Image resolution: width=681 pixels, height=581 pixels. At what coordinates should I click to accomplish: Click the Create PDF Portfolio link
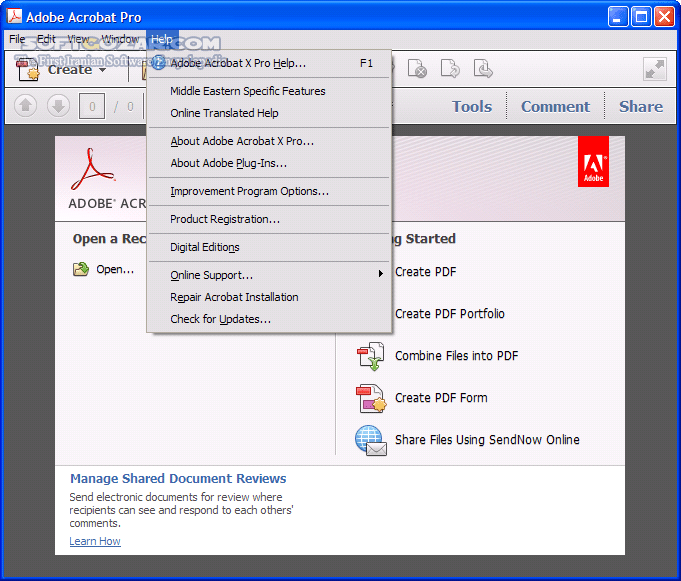pyautogui.click(x=450, y=314)
